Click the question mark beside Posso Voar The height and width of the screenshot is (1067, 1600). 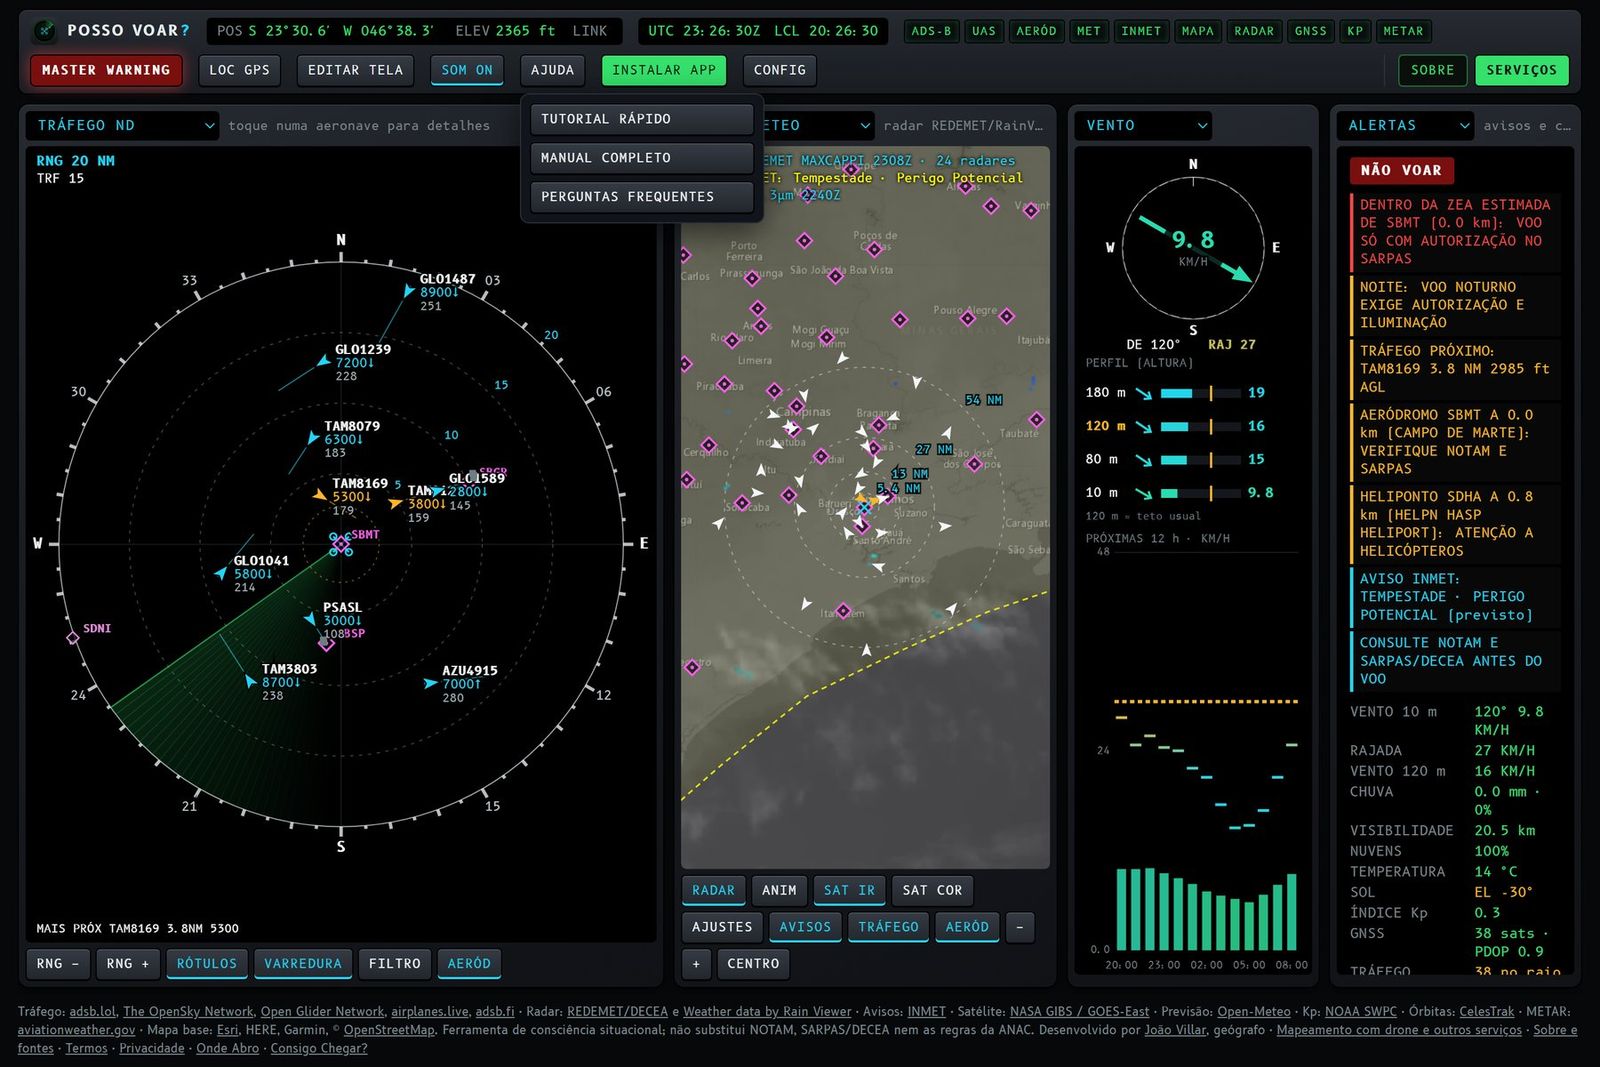185,31
